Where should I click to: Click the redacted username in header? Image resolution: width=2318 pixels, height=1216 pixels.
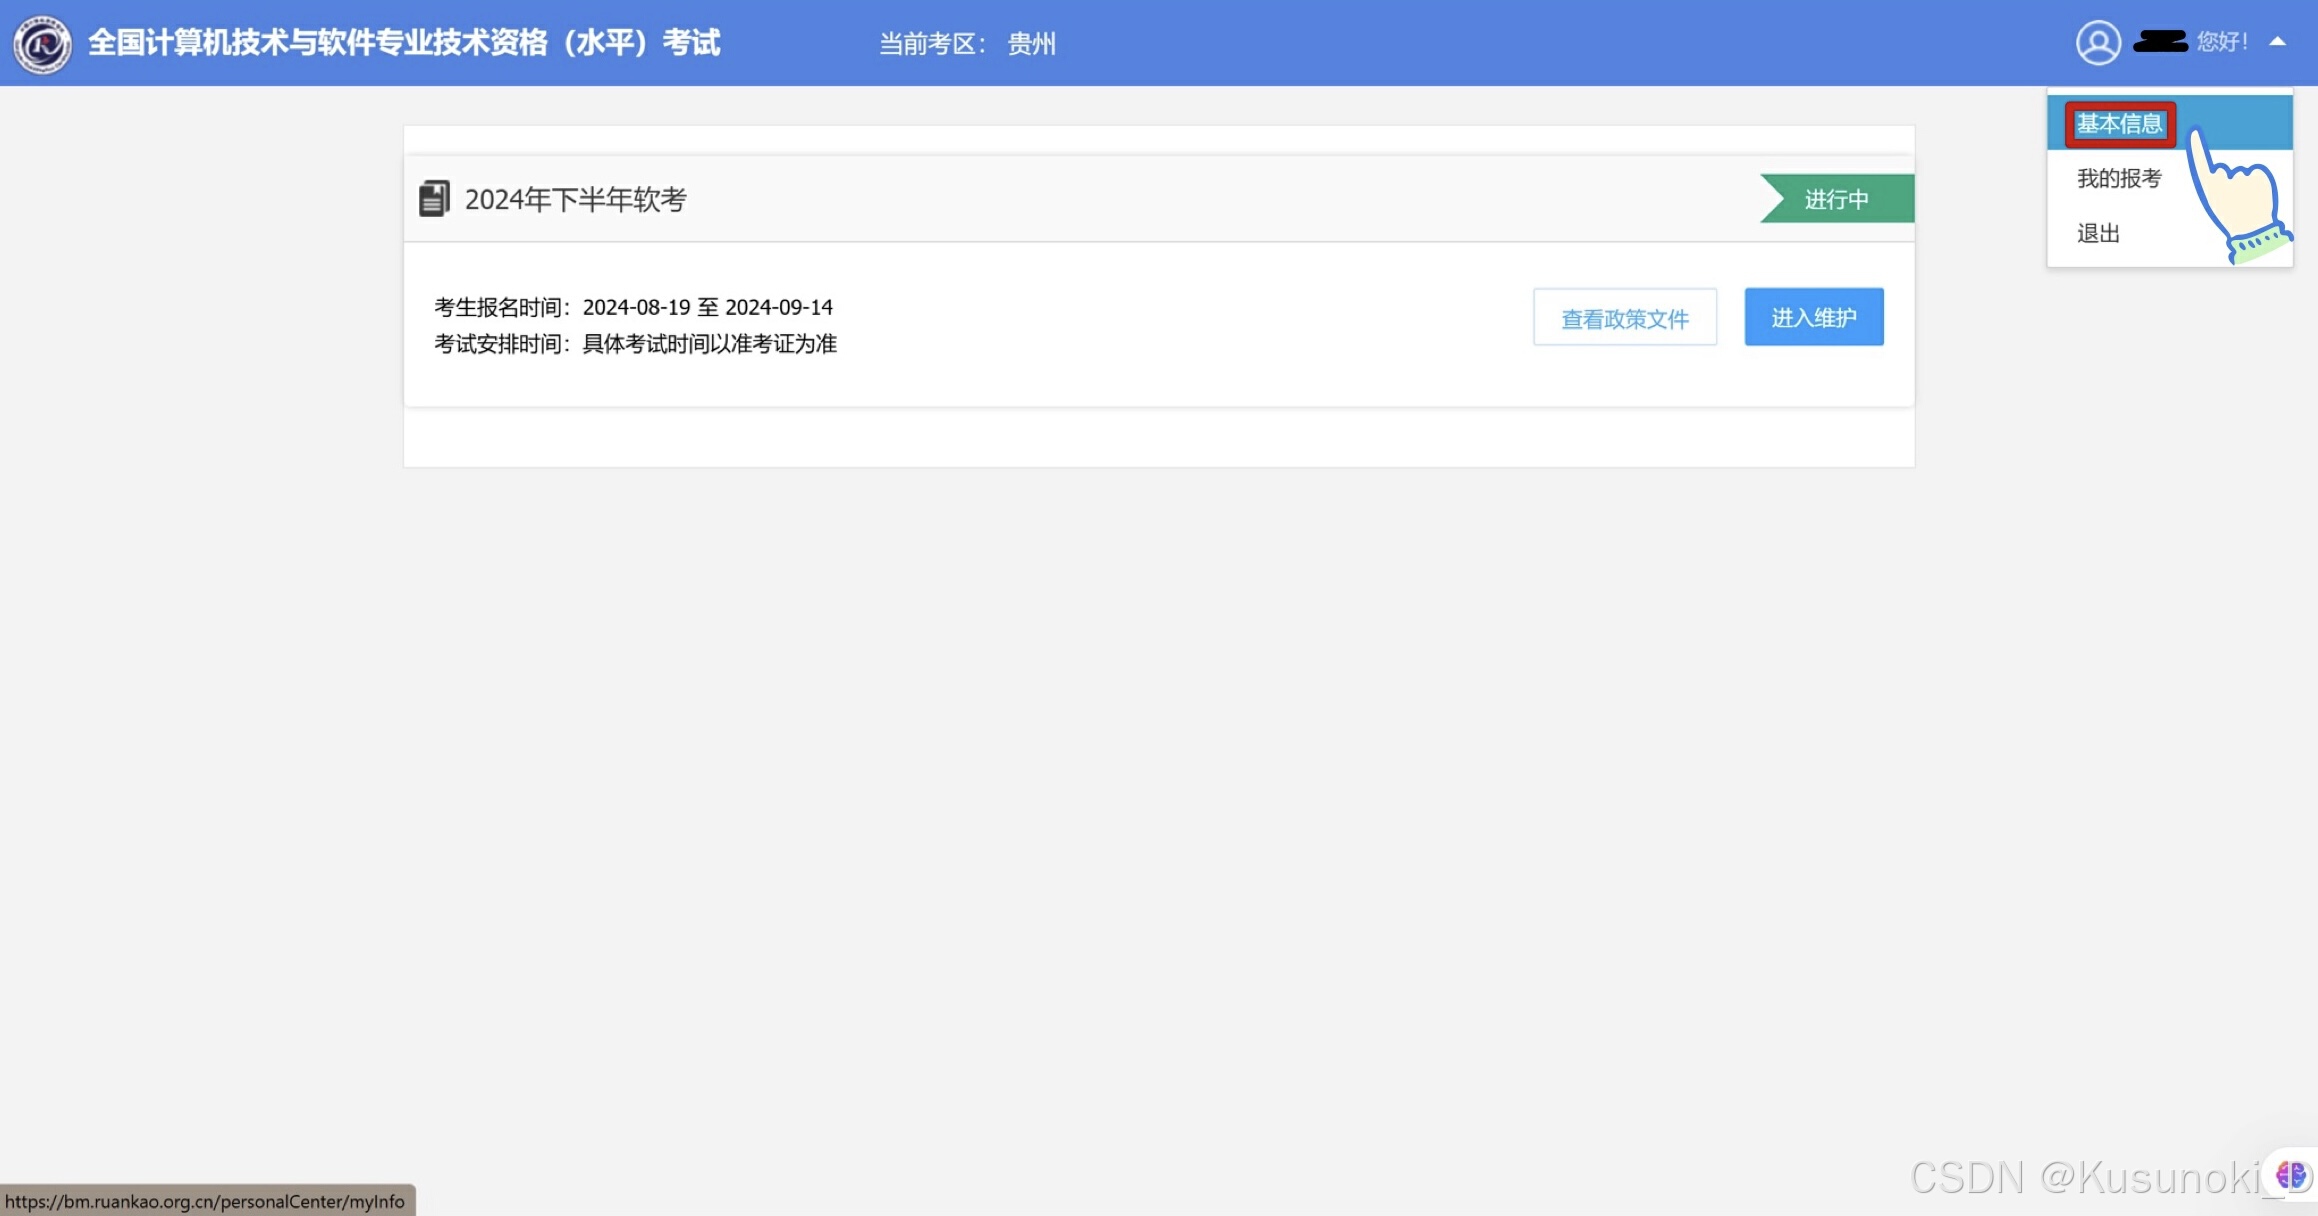pos(2160,42)
